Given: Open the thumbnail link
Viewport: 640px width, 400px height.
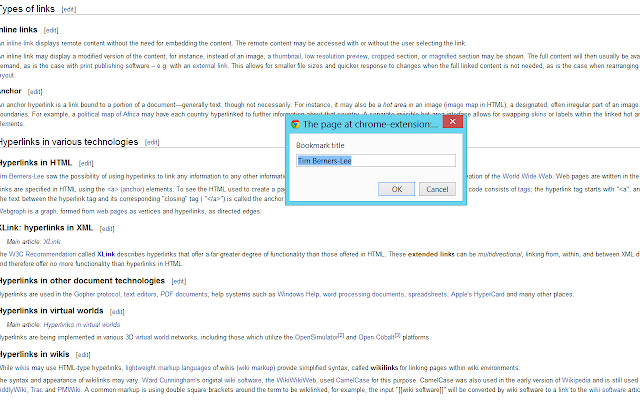Looking at the screenshot, I should [287, 56].
